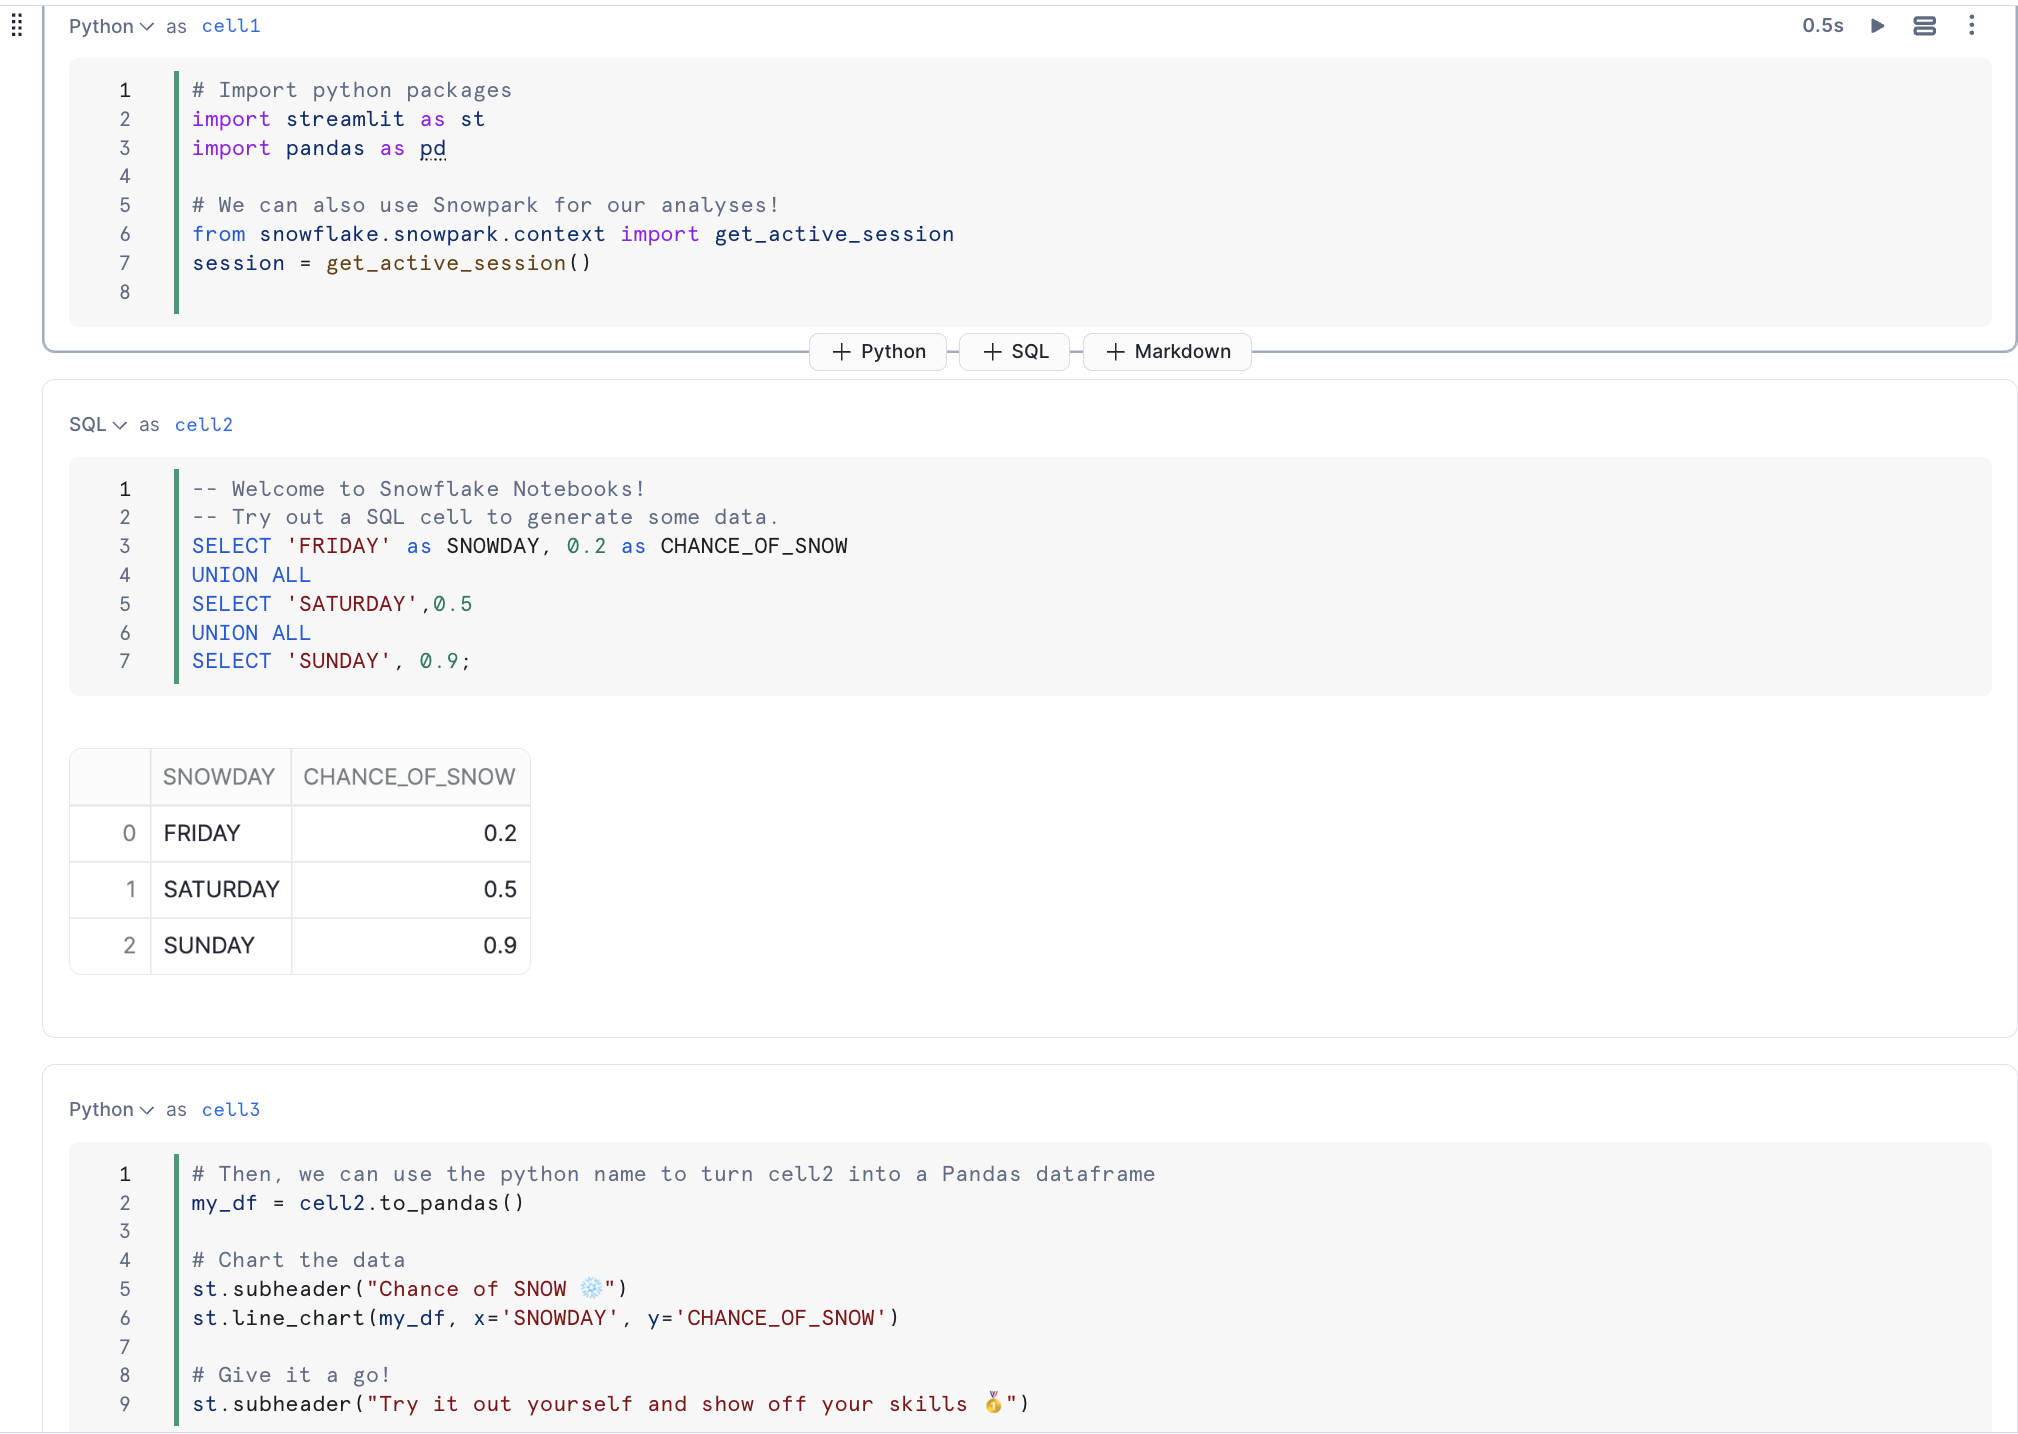
Task: Run cell1 with the play icon
Action: pyautogui.click(x=1877, y=26)
